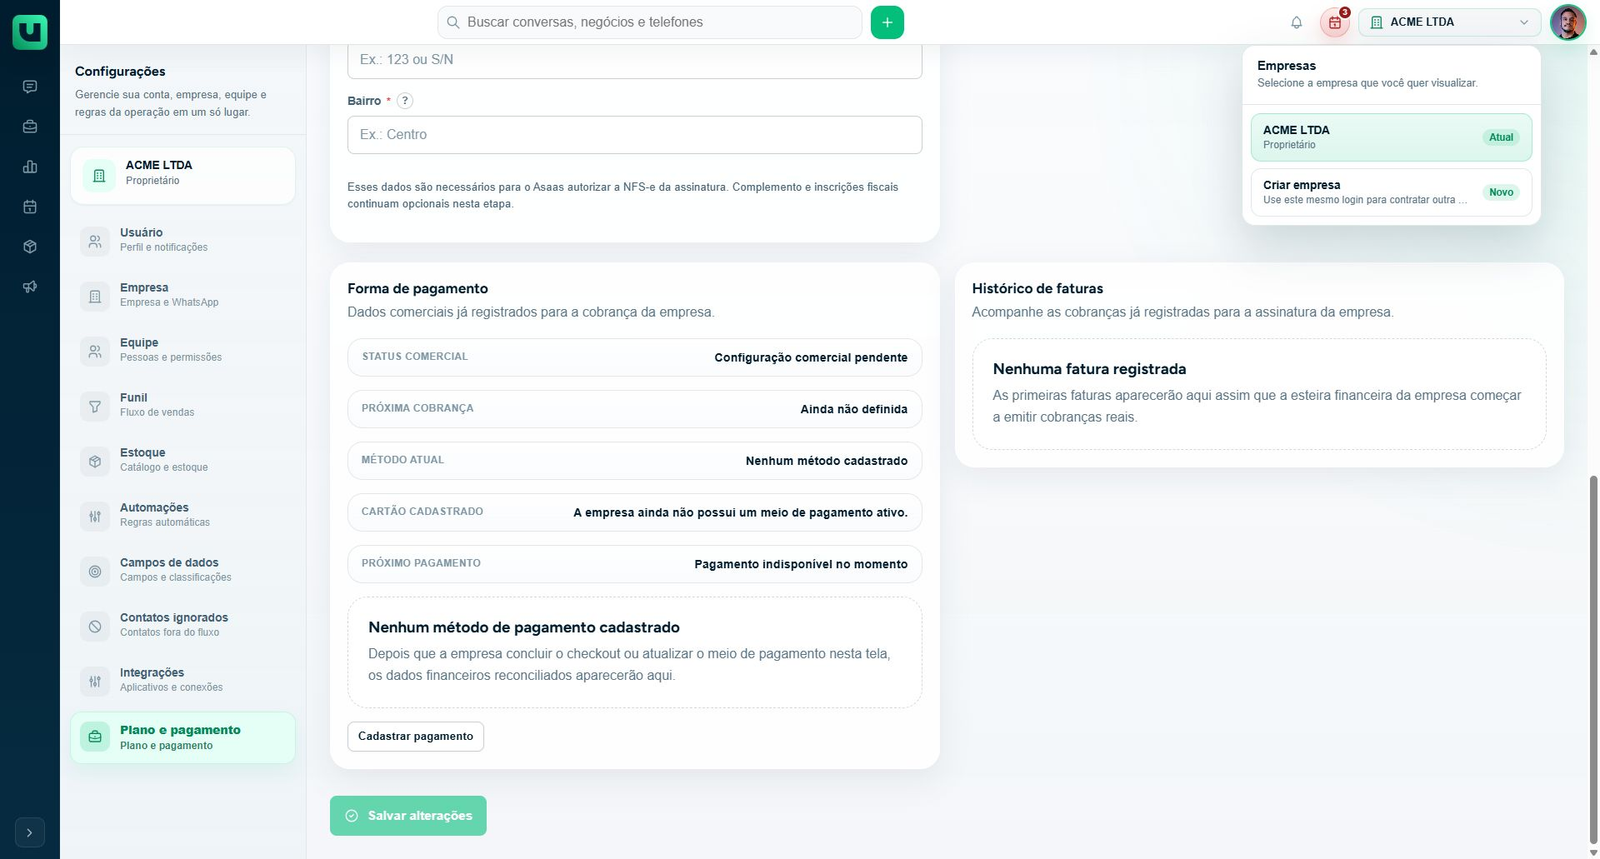Go to Funil settings section

point(183,406)
